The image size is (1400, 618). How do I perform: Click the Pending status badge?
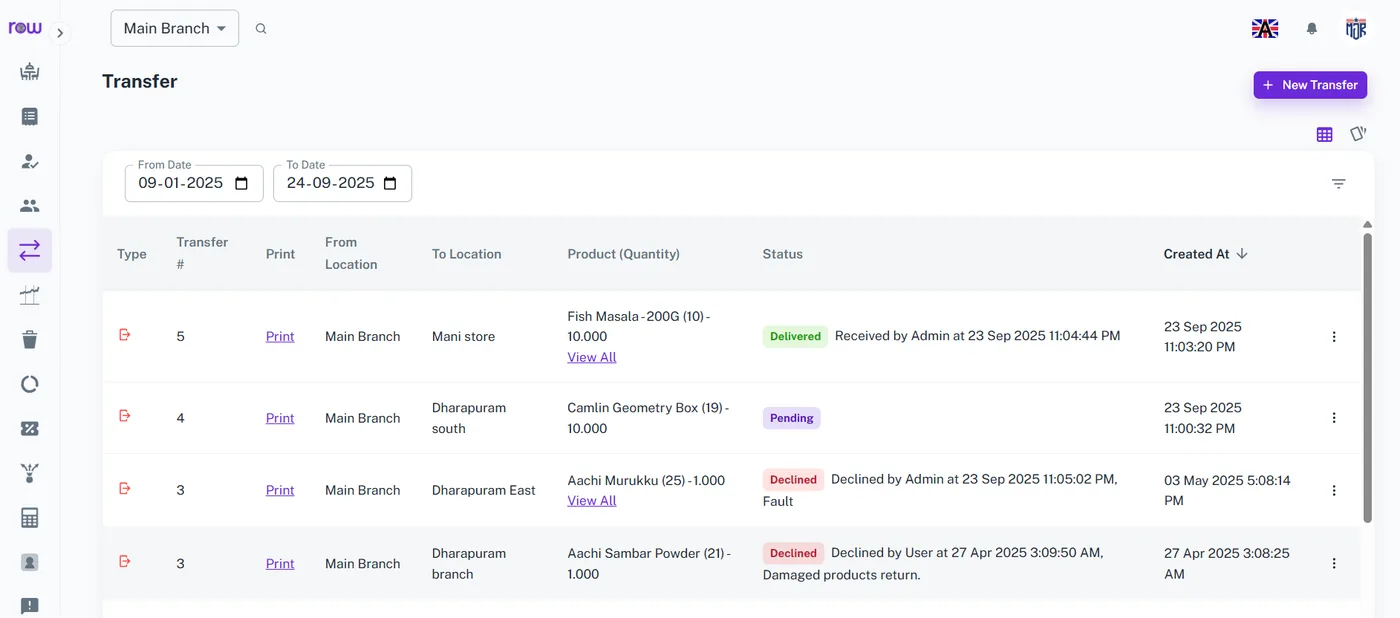pyautogui.click(x=792, y=418)
